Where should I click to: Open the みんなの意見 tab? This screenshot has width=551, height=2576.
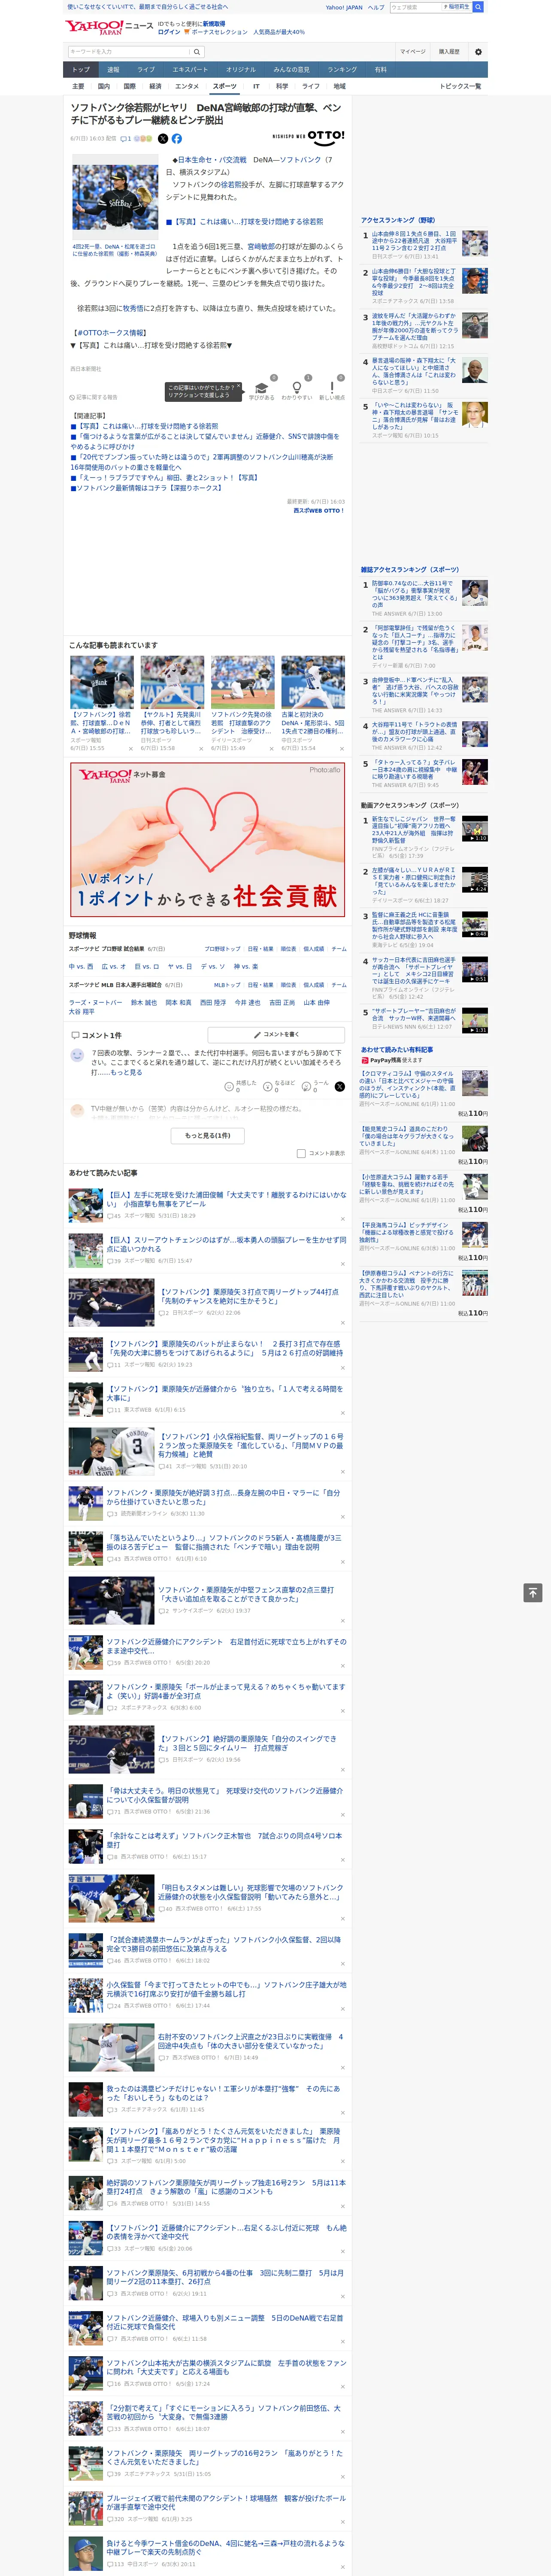coord(291,70)
